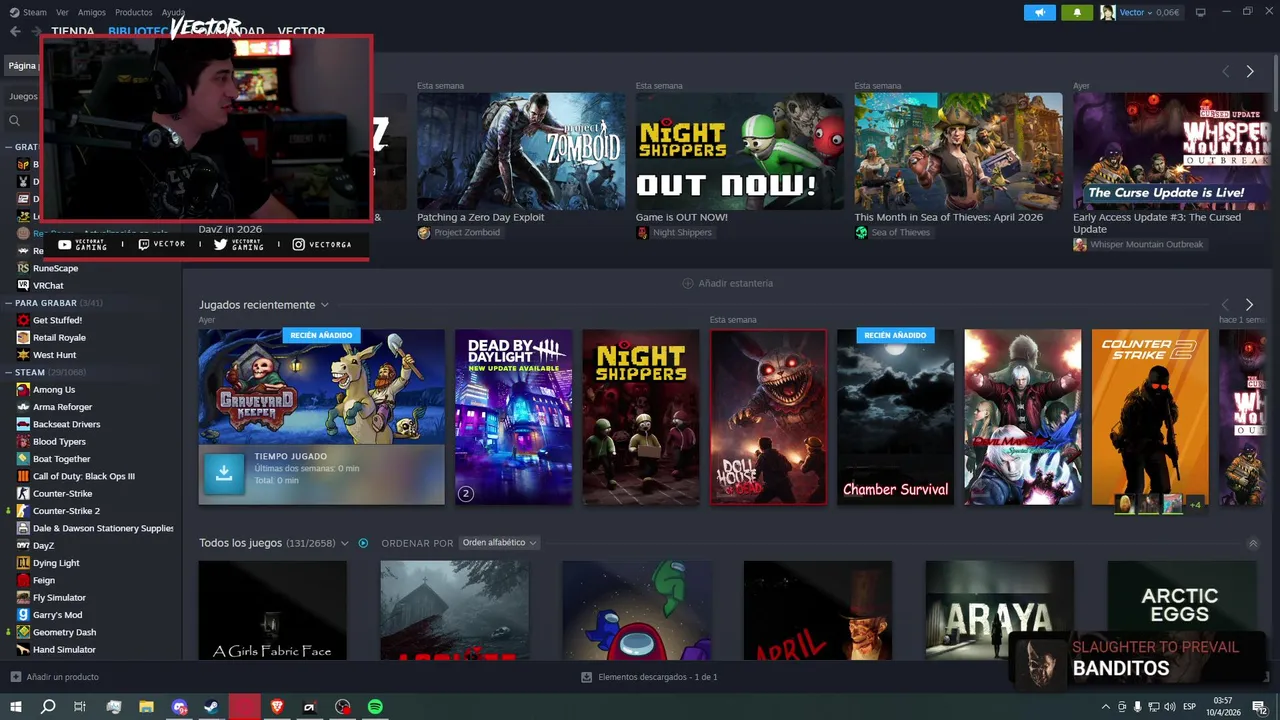
Task: Open the Orden alfabético sort dropdown
Action: tap(499, 543)
